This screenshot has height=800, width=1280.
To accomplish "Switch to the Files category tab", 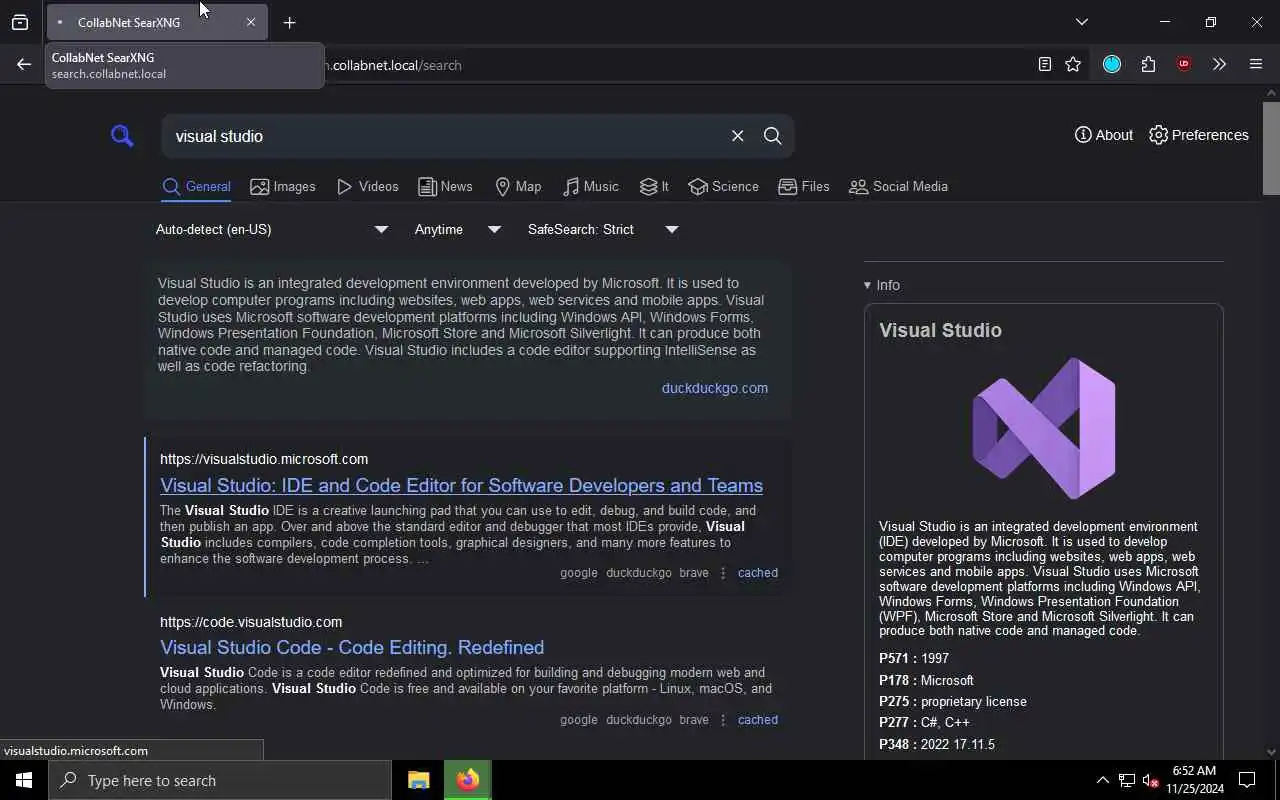I will coord(804,186).
